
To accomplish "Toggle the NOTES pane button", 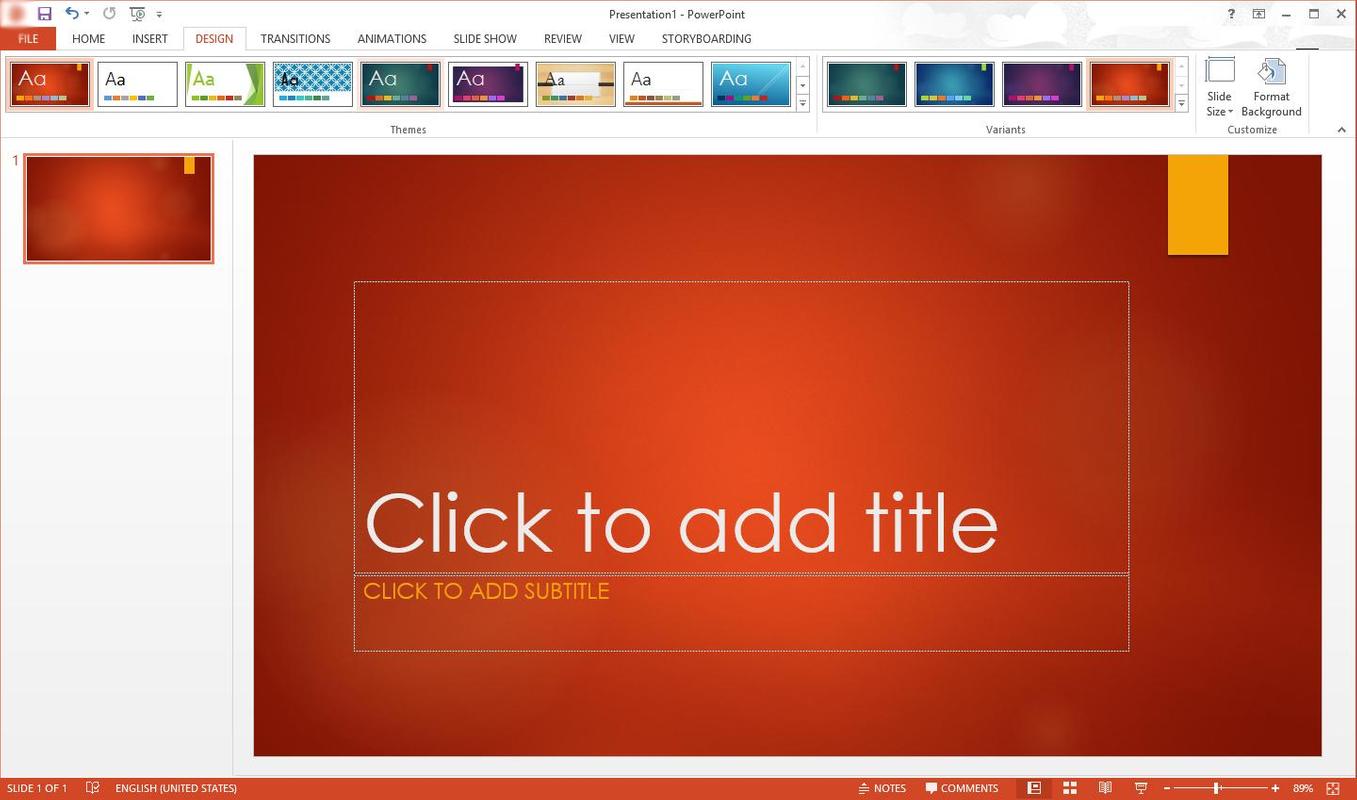I will 882,788.
